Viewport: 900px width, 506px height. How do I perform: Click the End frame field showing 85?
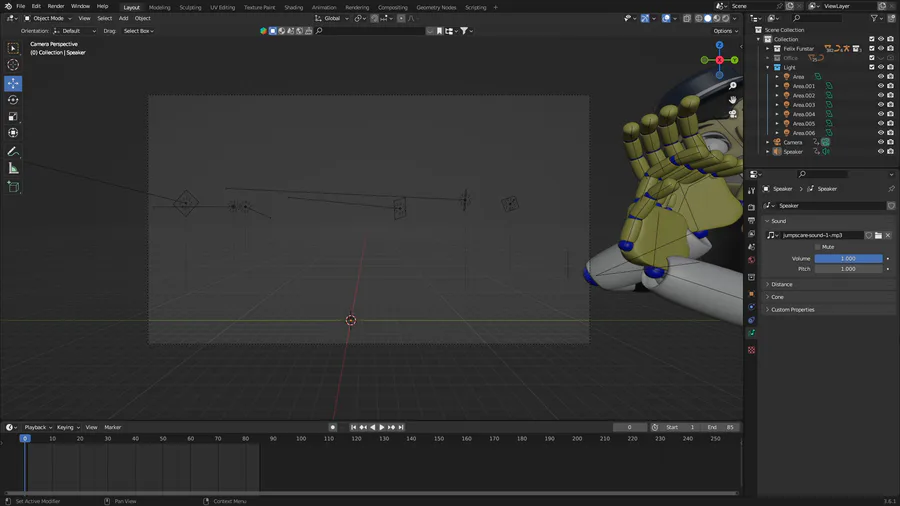(x=721, y=427)
